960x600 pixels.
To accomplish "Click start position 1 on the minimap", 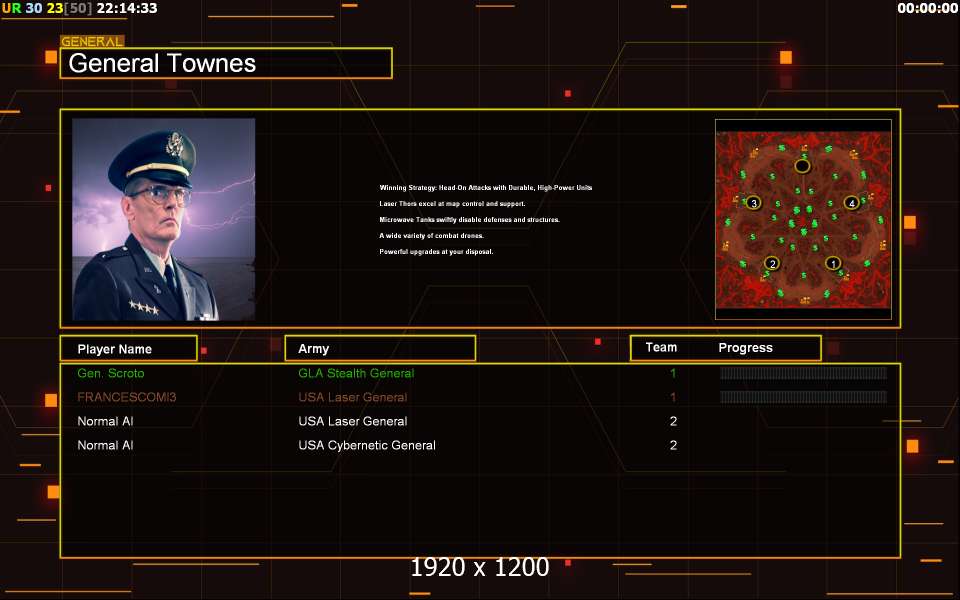I will (833, 263).
